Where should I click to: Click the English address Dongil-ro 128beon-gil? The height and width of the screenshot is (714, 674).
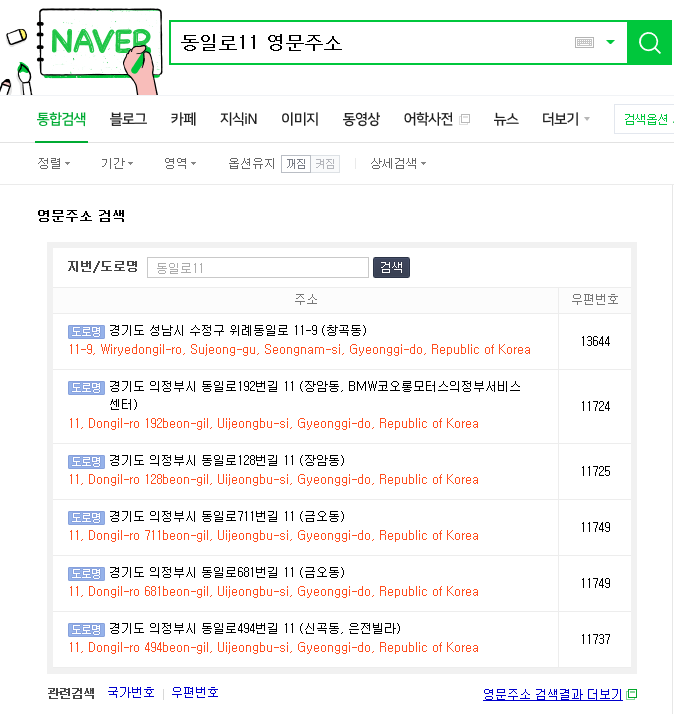pyautogui.click(x=274, y=480)
